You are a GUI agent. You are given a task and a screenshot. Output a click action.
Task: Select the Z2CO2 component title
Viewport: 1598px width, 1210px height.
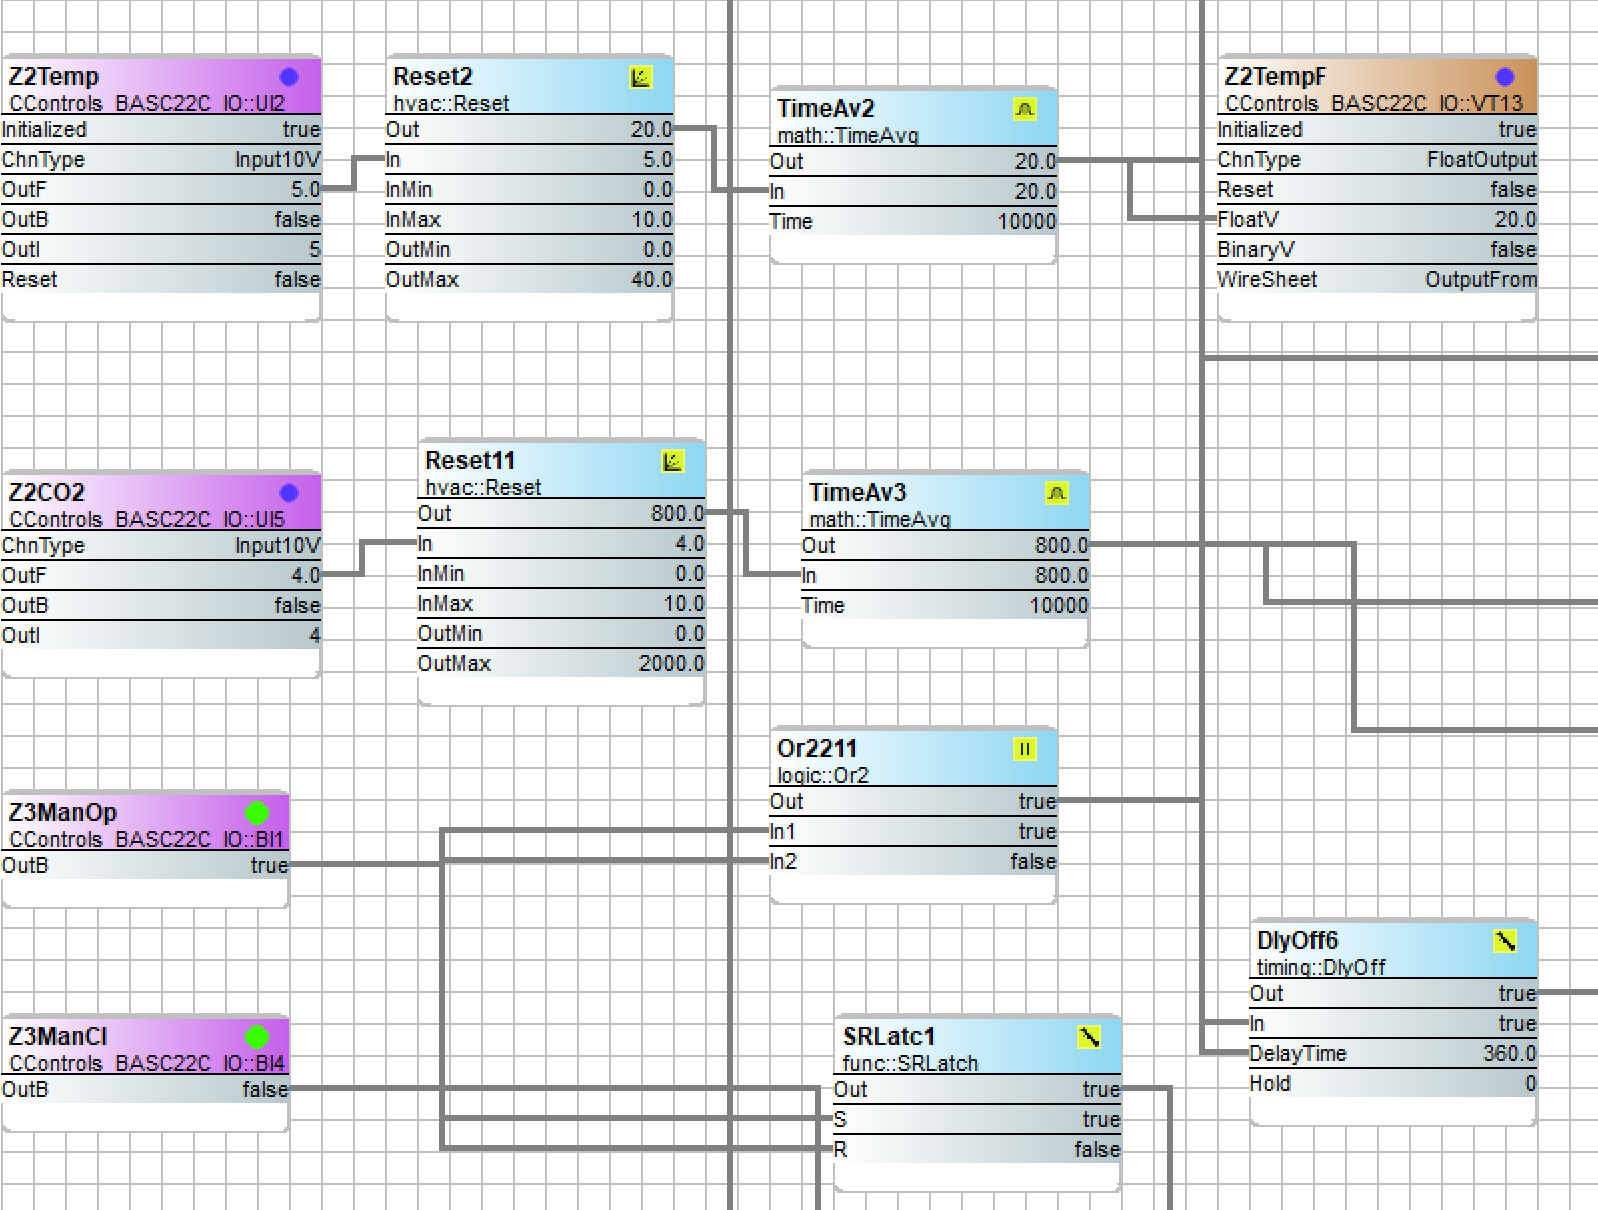click(47, 493)
